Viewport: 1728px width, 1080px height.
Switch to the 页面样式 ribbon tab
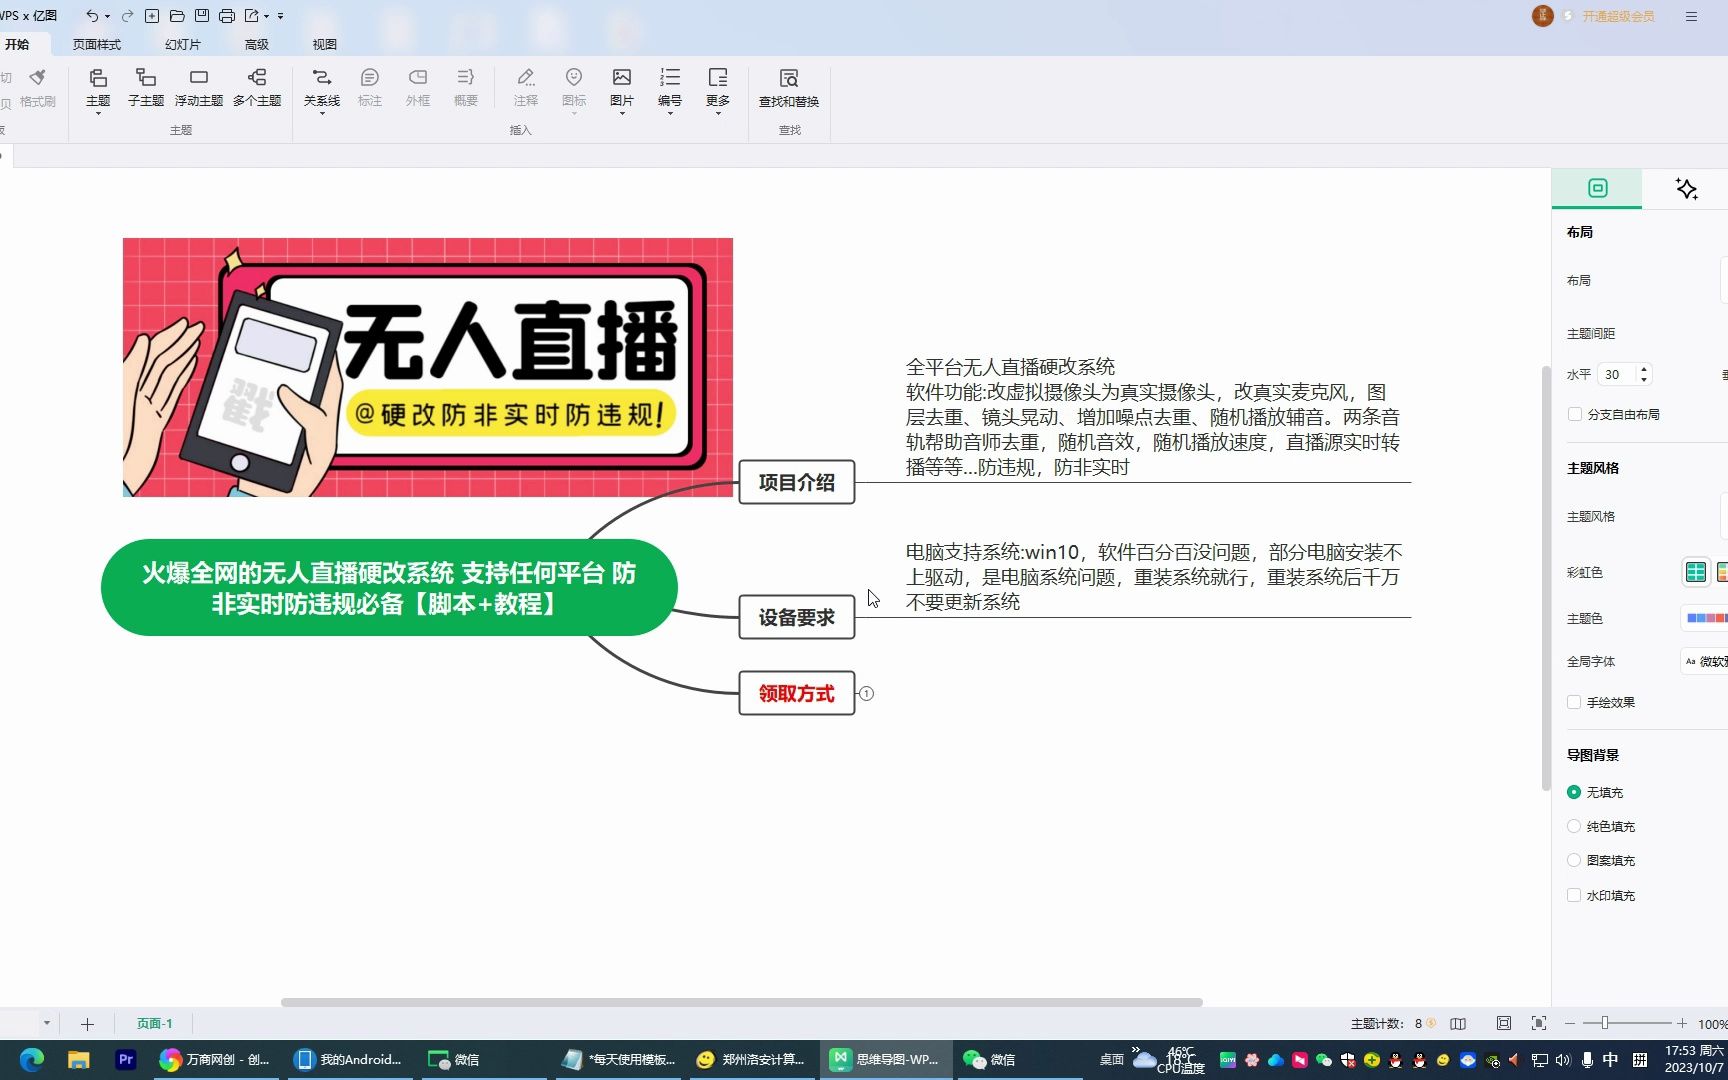pyautogui.click(x=96, y=44)
